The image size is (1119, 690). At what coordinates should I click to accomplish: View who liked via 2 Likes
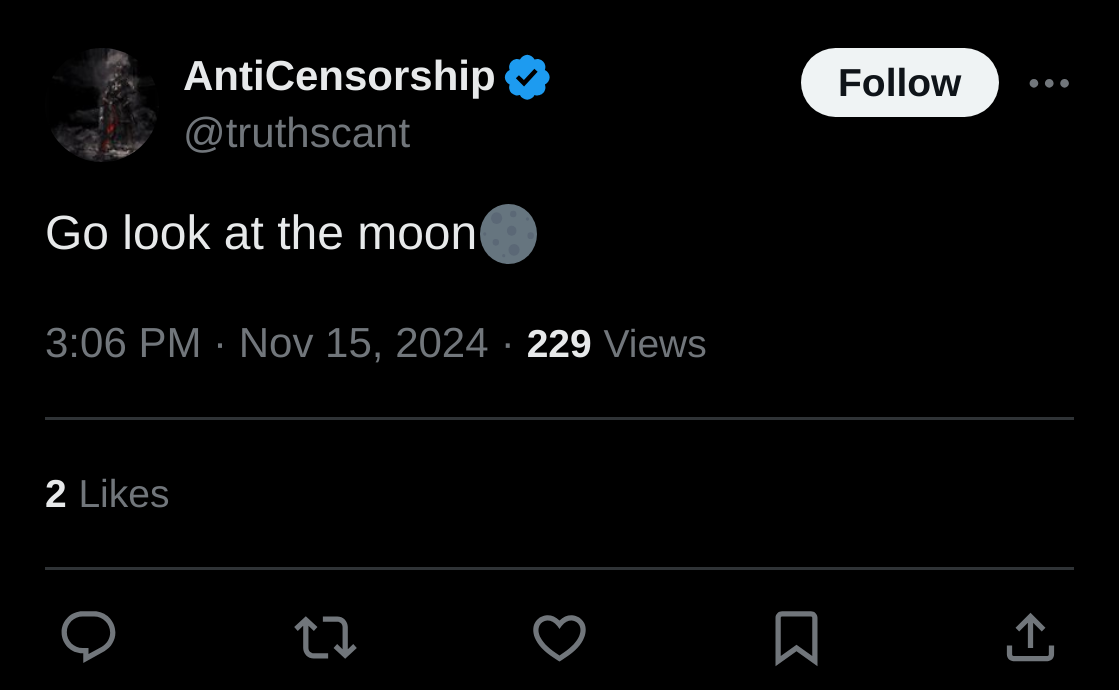[107, 494]
